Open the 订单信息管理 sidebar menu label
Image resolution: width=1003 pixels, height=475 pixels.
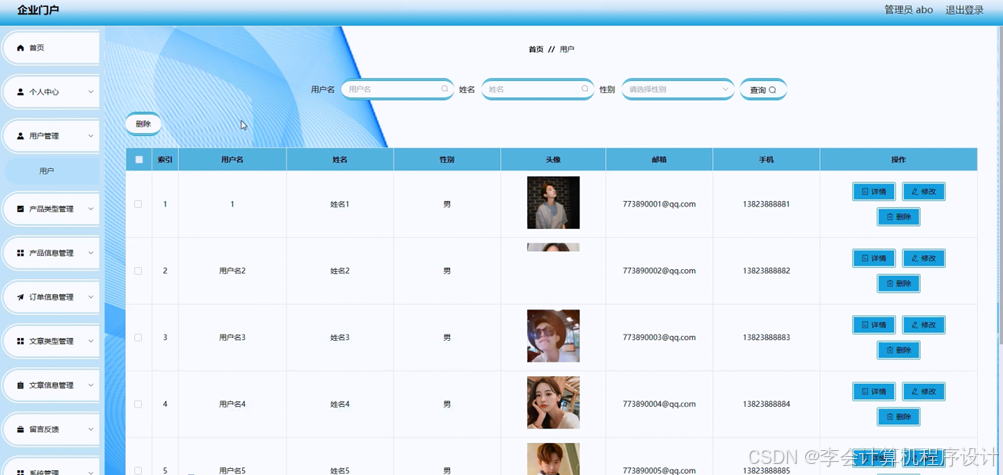[52, 297]
